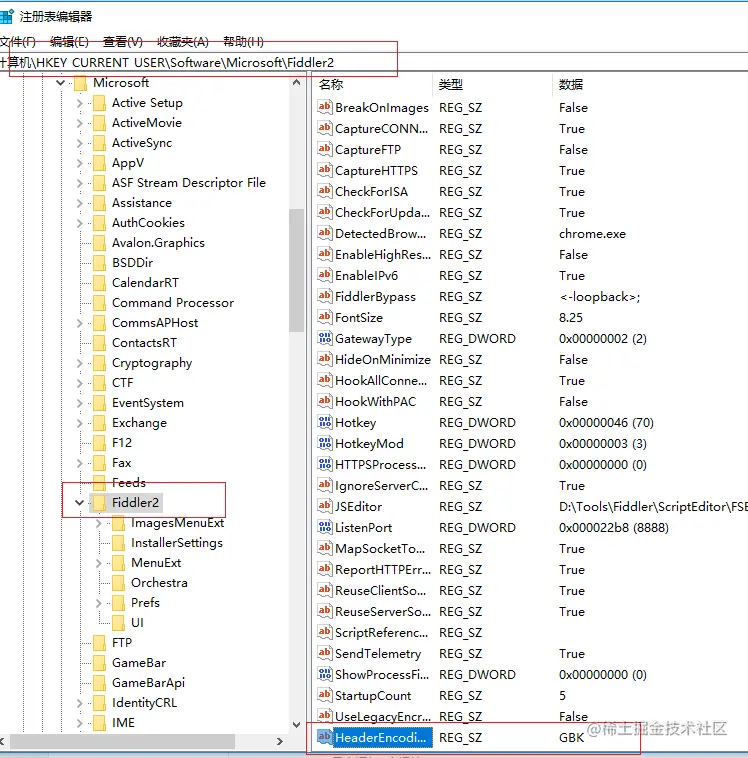Click the chrome.exe data cell
Image resolution: width=748 pixels, height=758 pixels.
click(x=592, y=234)
